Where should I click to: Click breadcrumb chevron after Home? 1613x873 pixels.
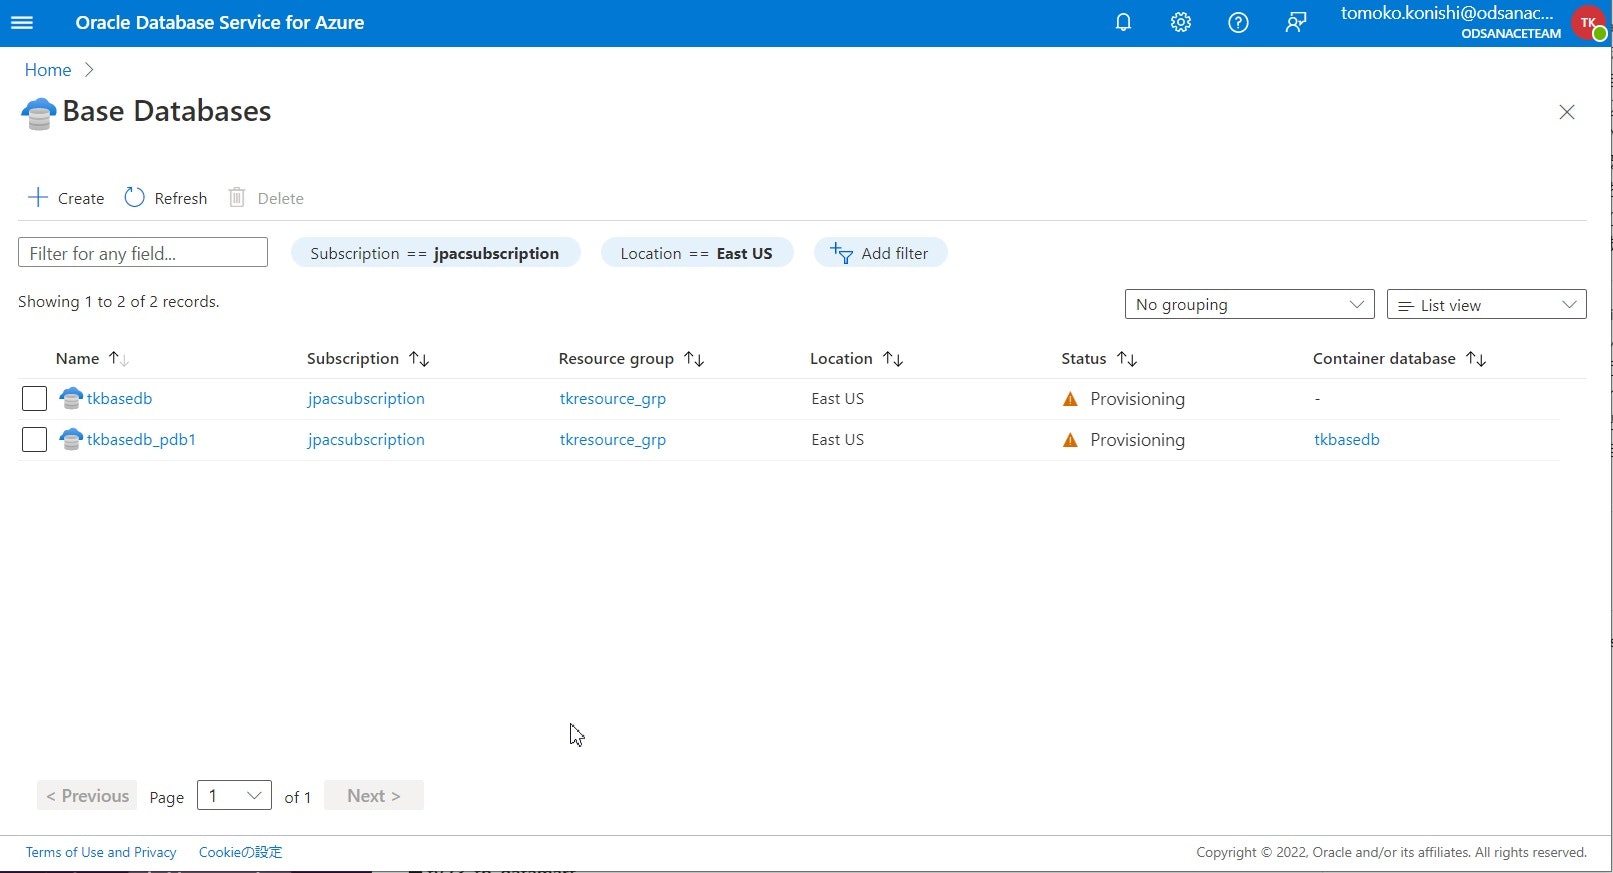point(89,70)
